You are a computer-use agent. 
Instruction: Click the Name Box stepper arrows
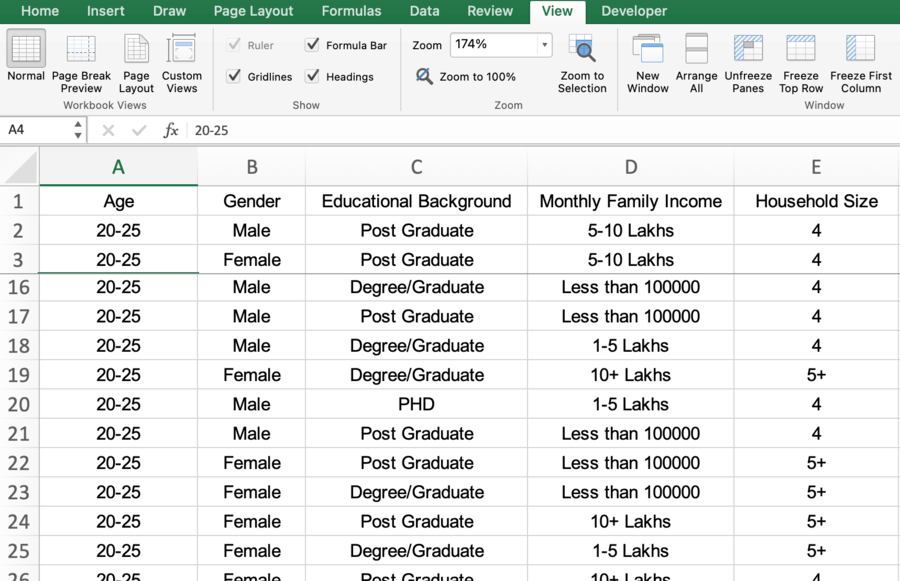click(x=78, y=130)
